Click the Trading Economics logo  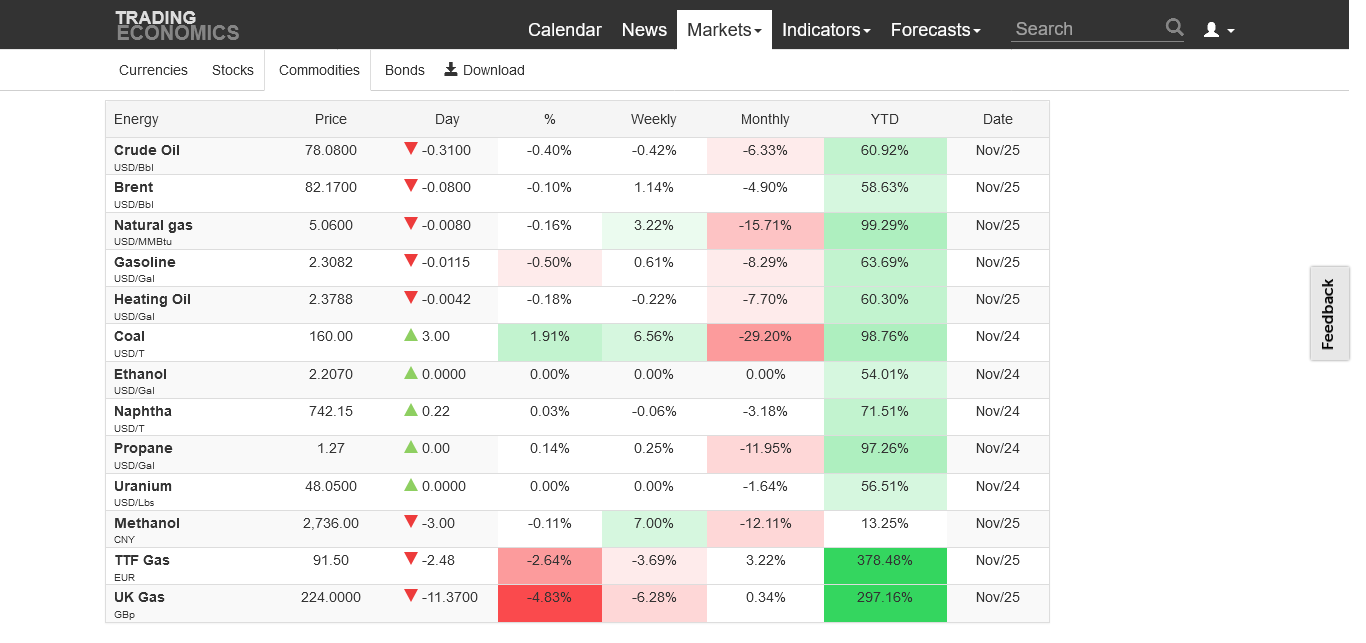point(177,26)
